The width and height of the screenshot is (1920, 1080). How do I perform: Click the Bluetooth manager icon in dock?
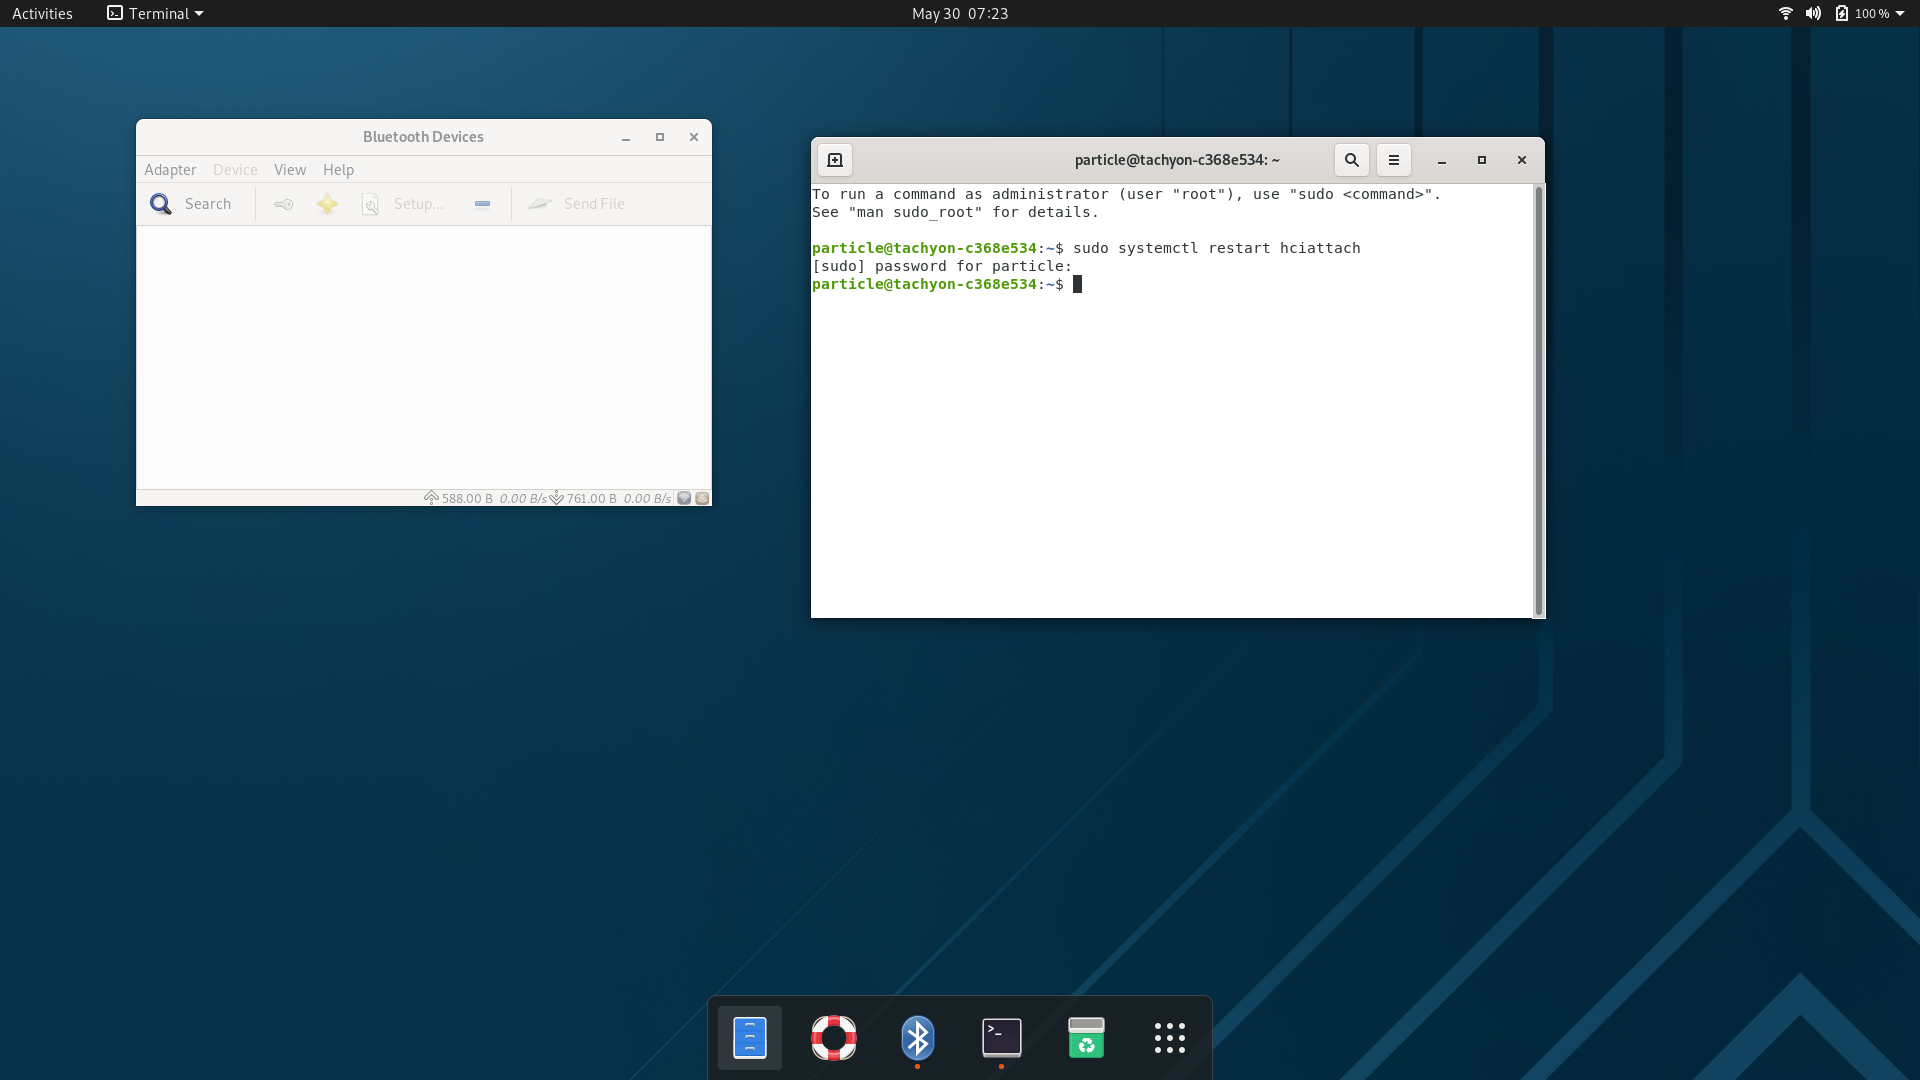(918, 1038)
